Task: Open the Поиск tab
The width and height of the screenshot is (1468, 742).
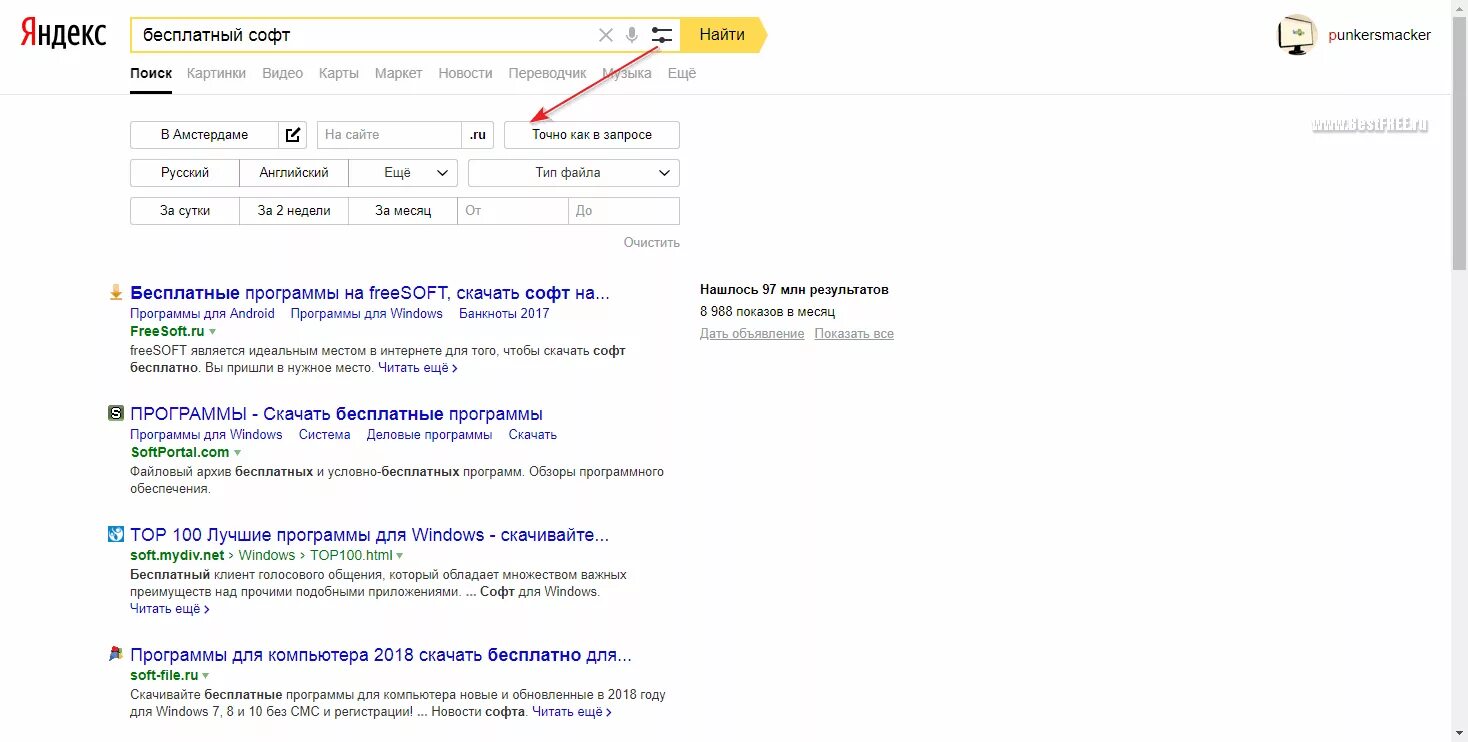Action: click(x=151, y=73)
